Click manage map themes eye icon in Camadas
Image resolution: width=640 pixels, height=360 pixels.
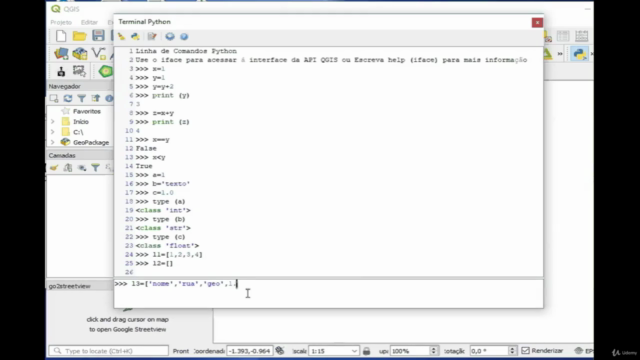(82, 168)
